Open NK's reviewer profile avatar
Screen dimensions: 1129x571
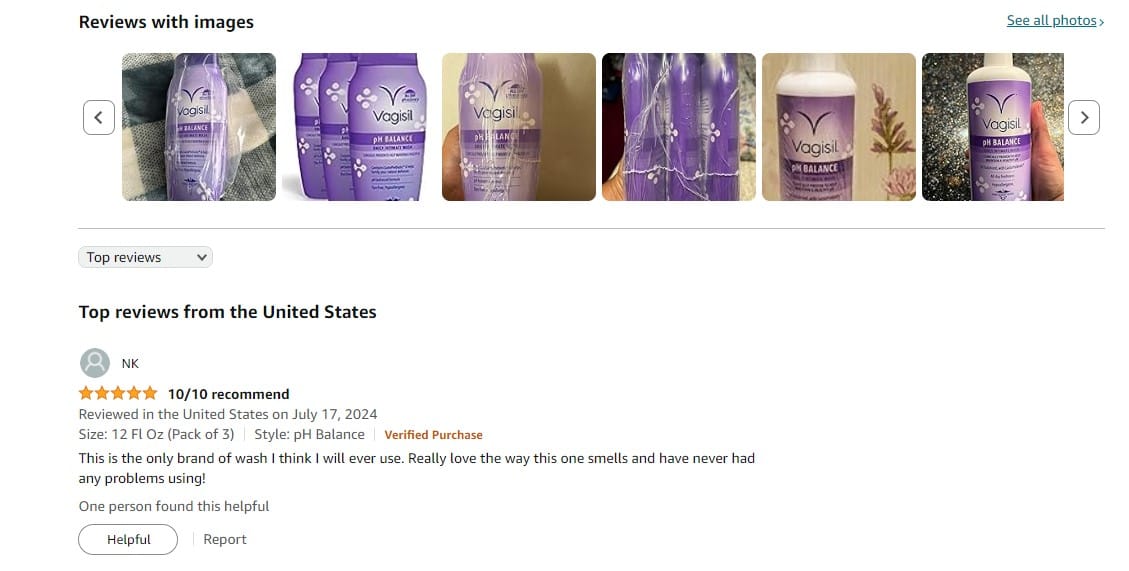click(x=94, y=363)
